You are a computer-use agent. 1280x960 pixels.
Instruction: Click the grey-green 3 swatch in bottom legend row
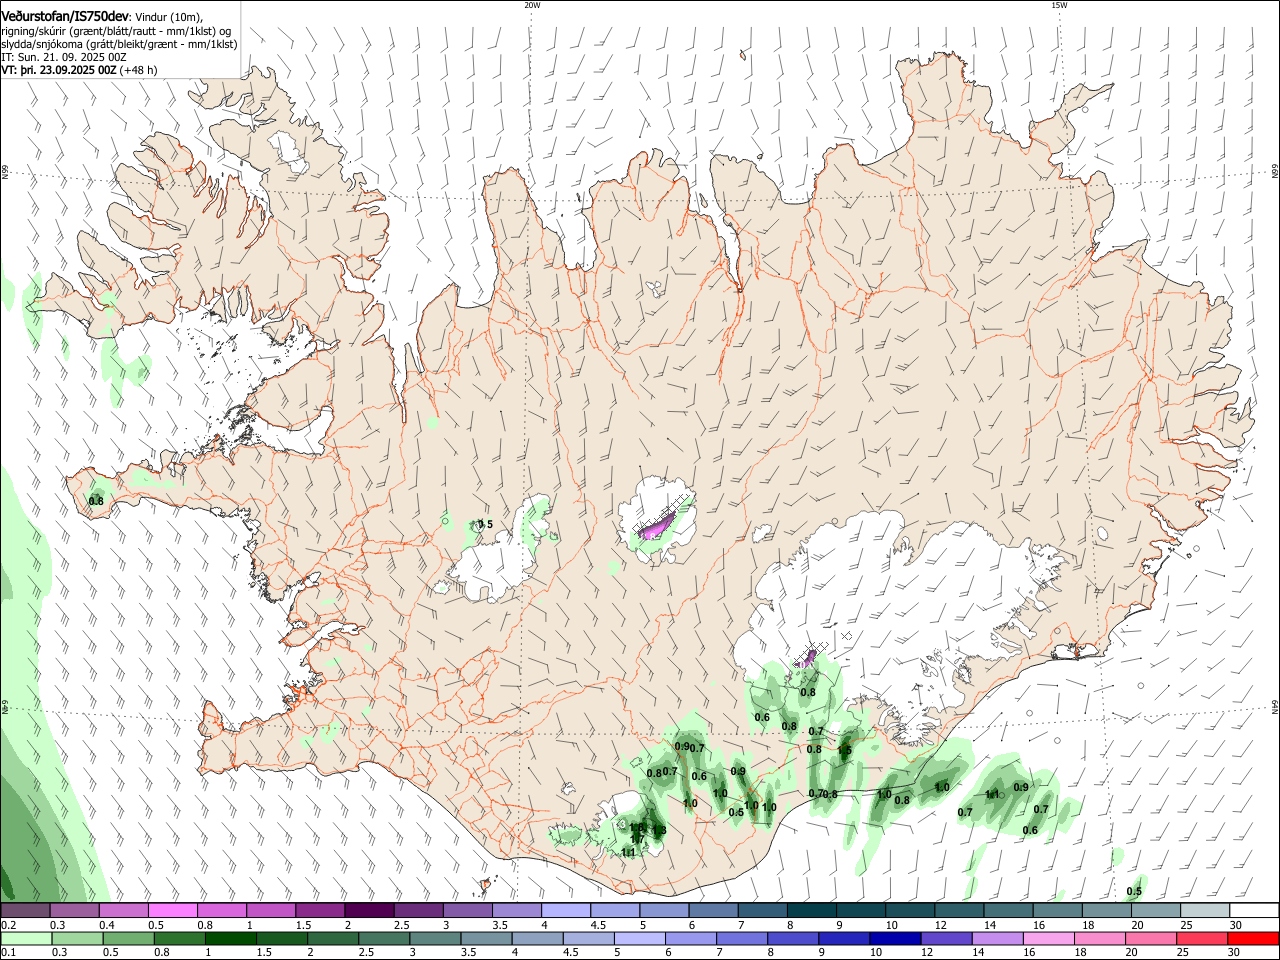pyautogui.click(x=434, y=938)
